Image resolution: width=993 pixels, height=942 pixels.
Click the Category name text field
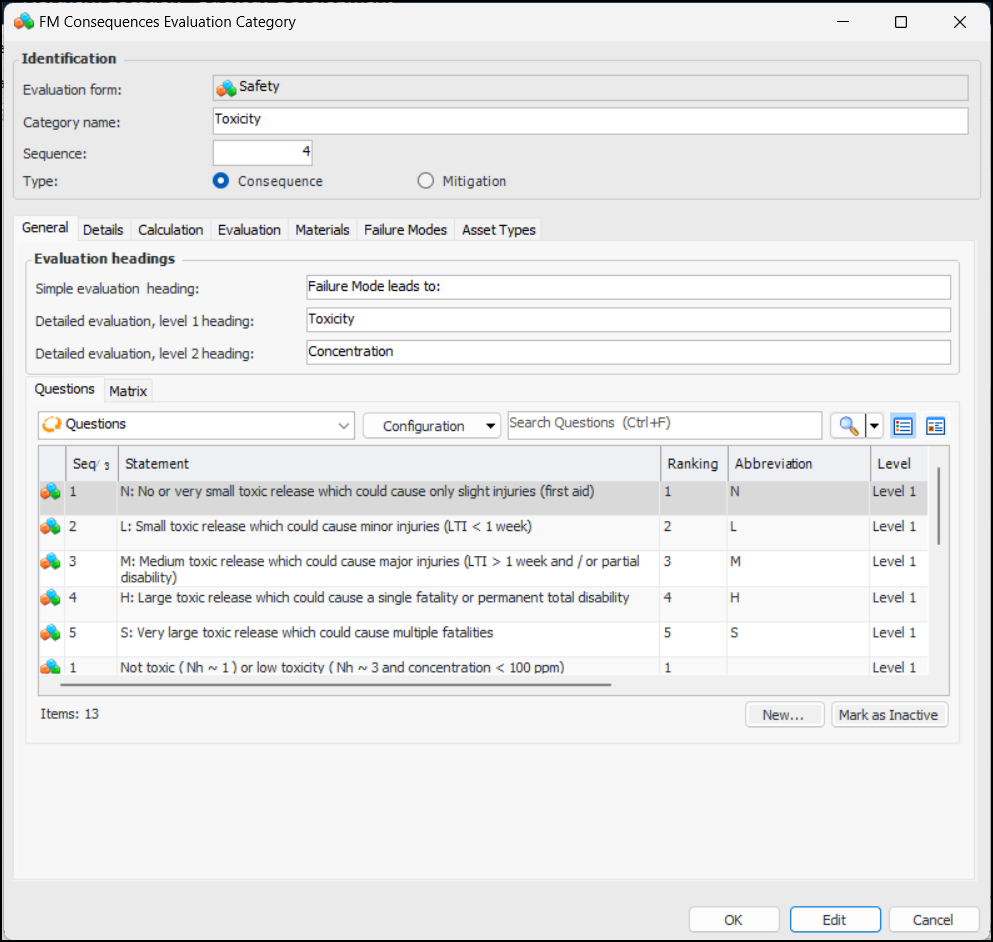pyautogui.click(x=590, y=120)
